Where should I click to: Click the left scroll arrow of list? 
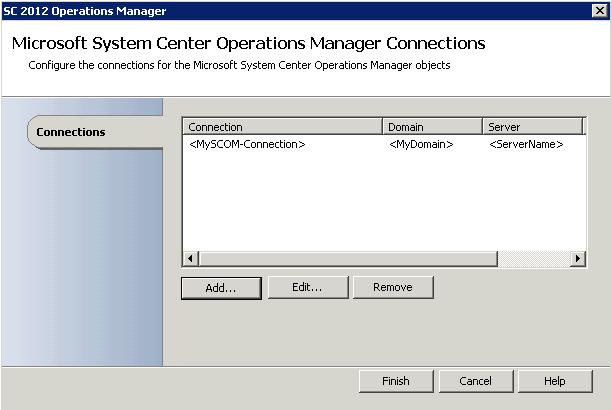190,258
